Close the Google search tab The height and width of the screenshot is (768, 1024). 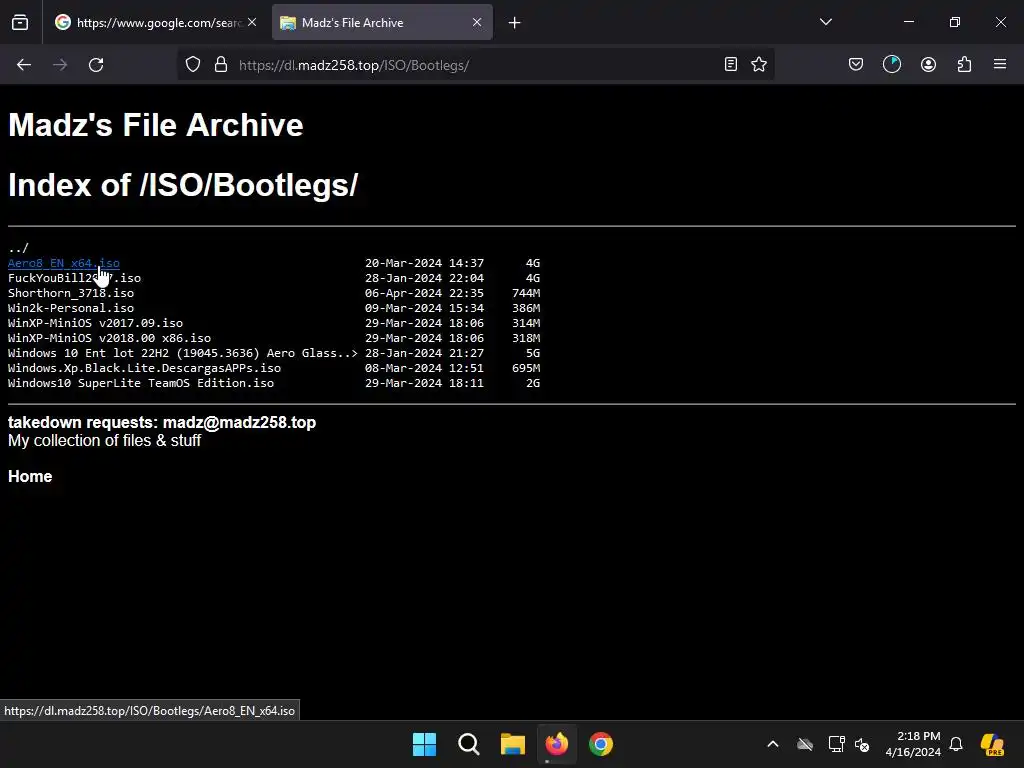point(252,22)
